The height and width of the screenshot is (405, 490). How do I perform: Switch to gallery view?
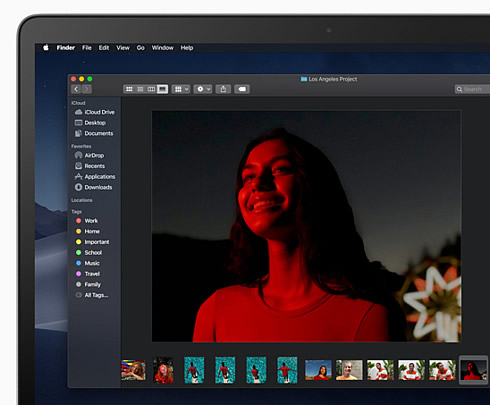[162, 89]
